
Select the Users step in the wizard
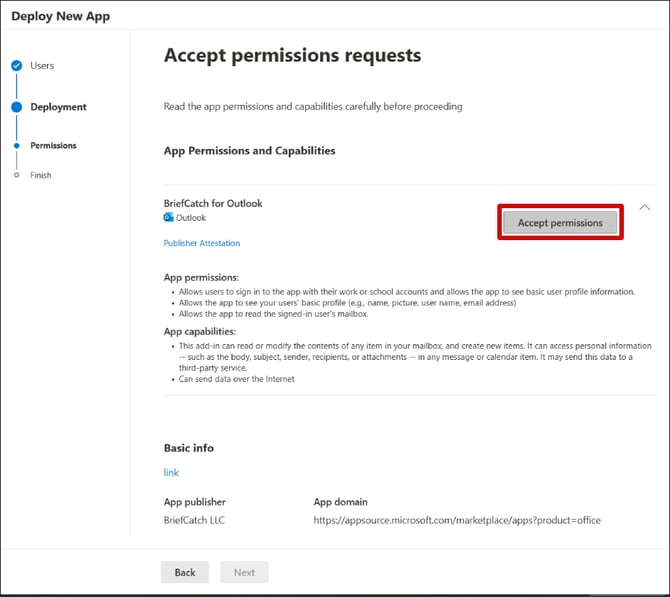pyautogui.click(x=42, y=66)
